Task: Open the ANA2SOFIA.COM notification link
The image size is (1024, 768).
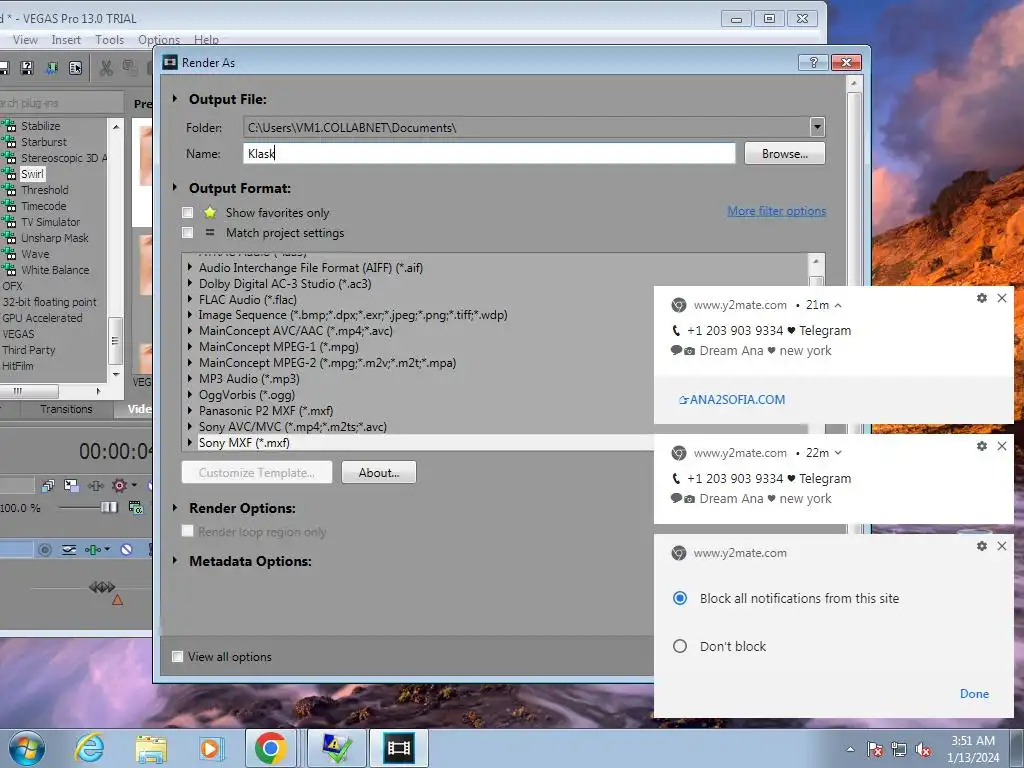Action: 731,400
